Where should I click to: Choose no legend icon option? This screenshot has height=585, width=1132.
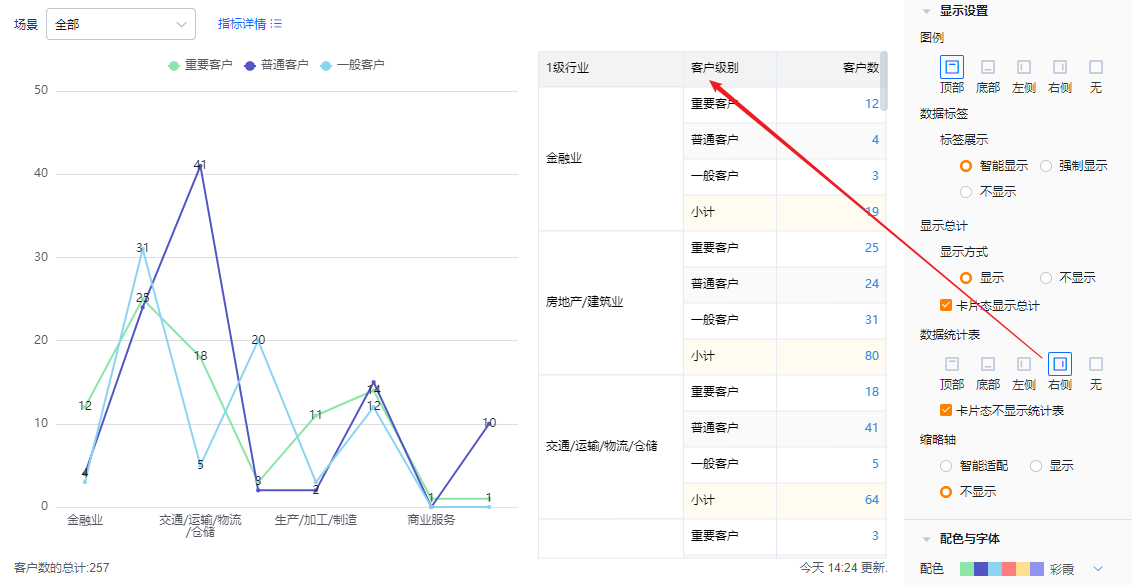pyautogui.click(x=1095, y=67)
